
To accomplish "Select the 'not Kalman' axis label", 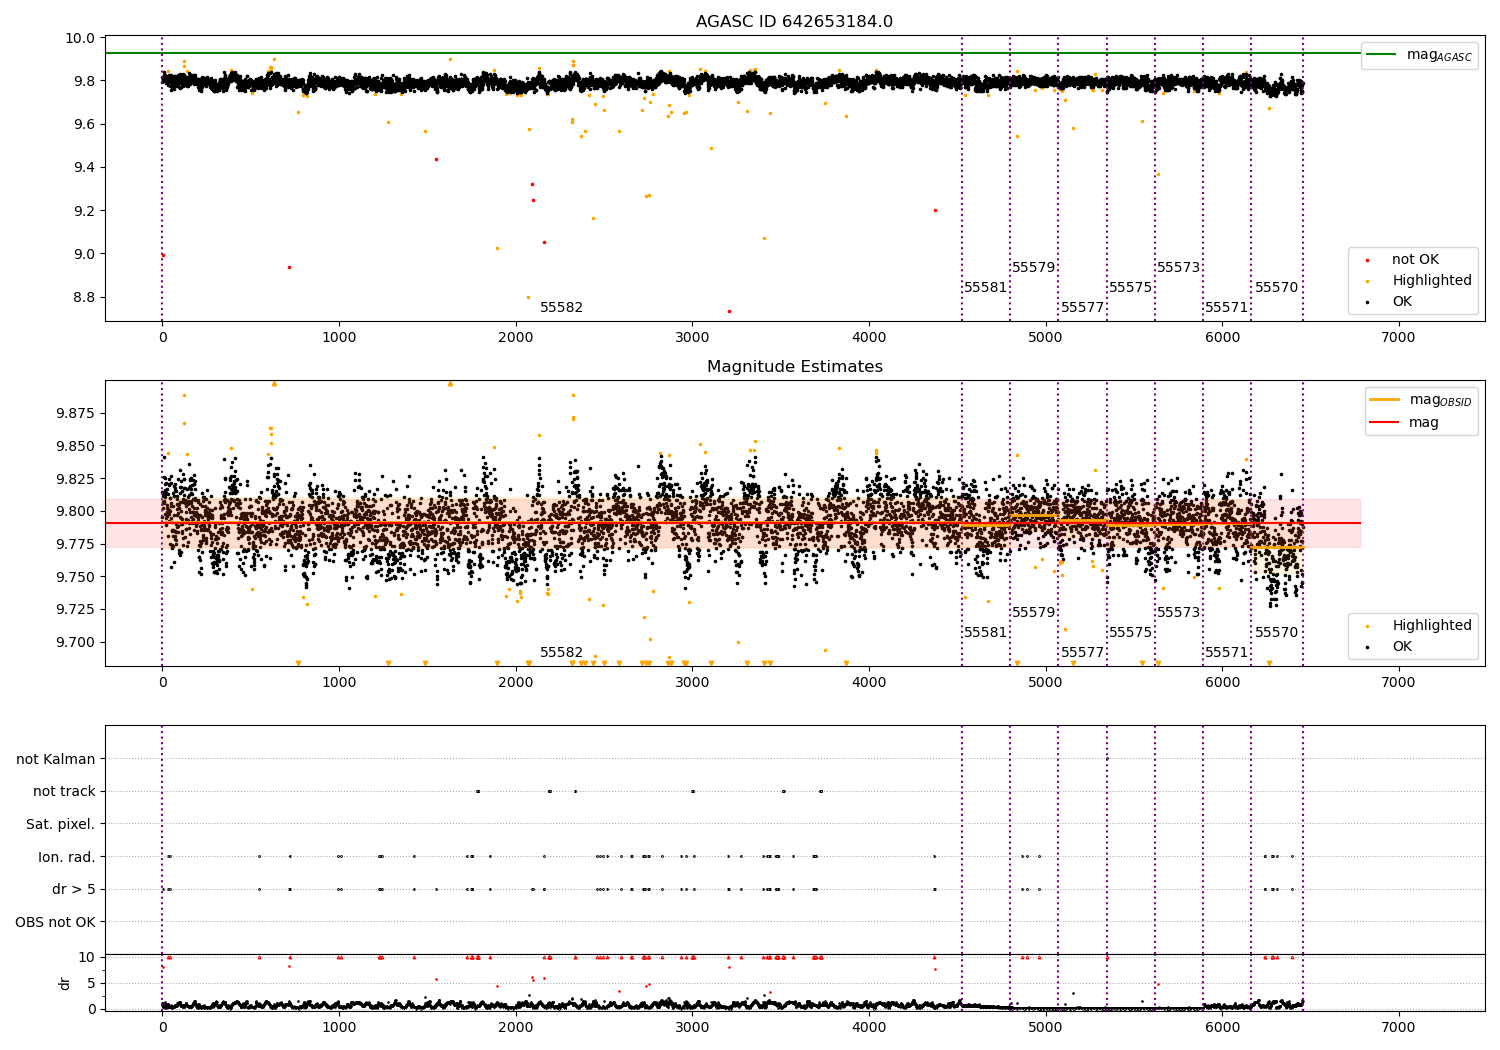I will [x=56, y=759].
